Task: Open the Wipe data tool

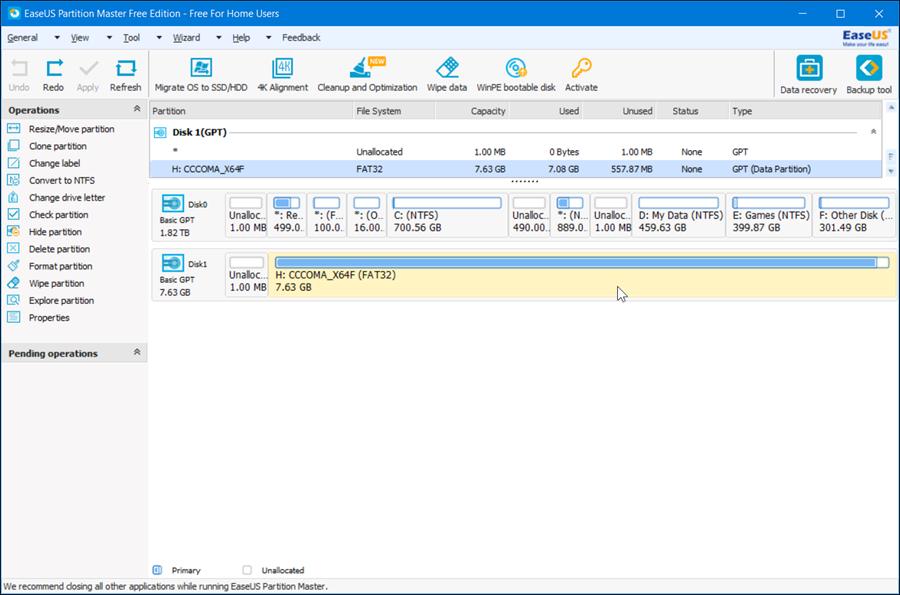Action: (447, 75)
